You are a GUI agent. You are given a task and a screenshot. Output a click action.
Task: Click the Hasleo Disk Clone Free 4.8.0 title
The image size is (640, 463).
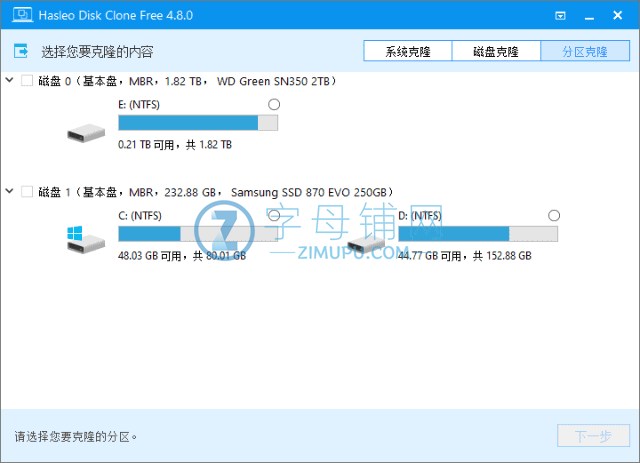tap(116, 16)
